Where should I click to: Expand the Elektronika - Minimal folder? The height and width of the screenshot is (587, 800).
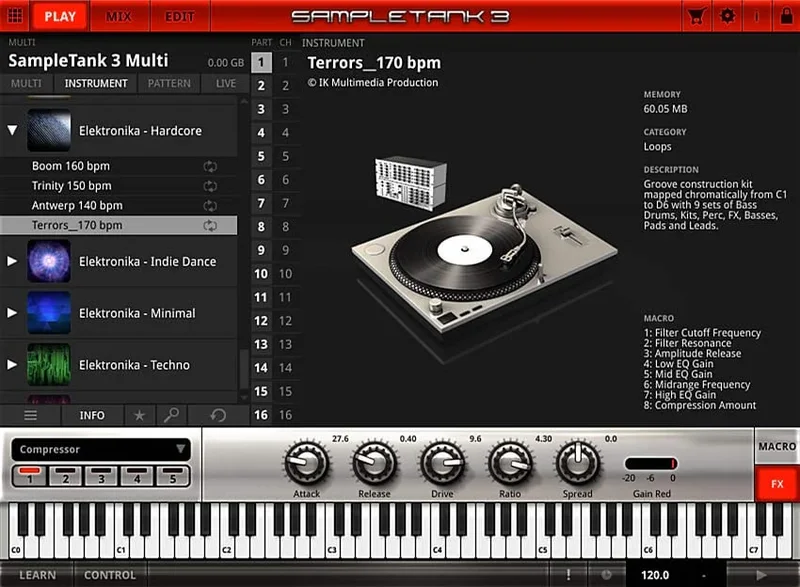point(12,313)
